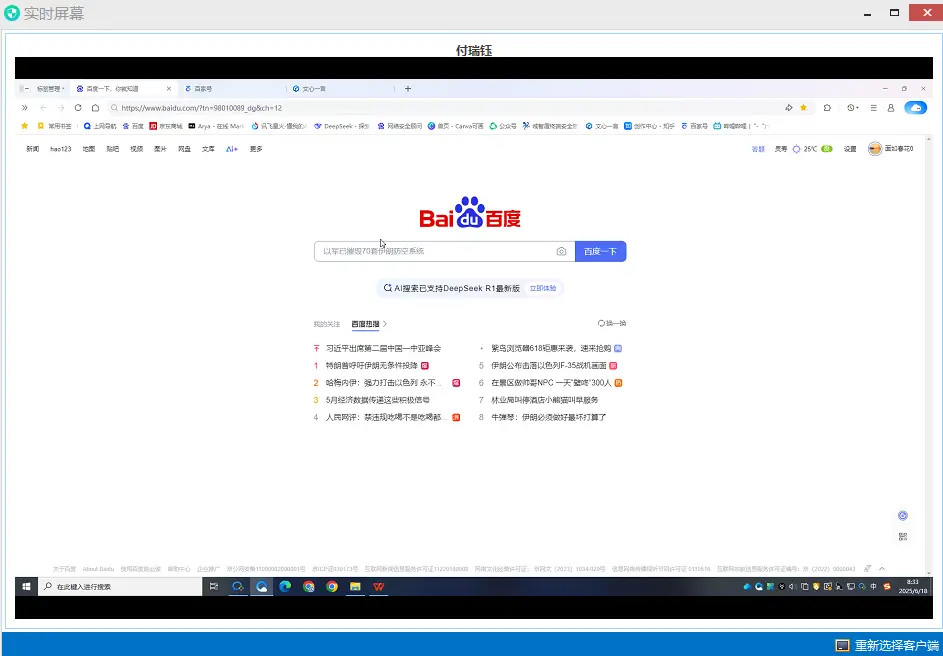The width and height of the screenshot is (943, 656).
Task: Open browser hamburger menu icon
Action: [x=873, y=108]
